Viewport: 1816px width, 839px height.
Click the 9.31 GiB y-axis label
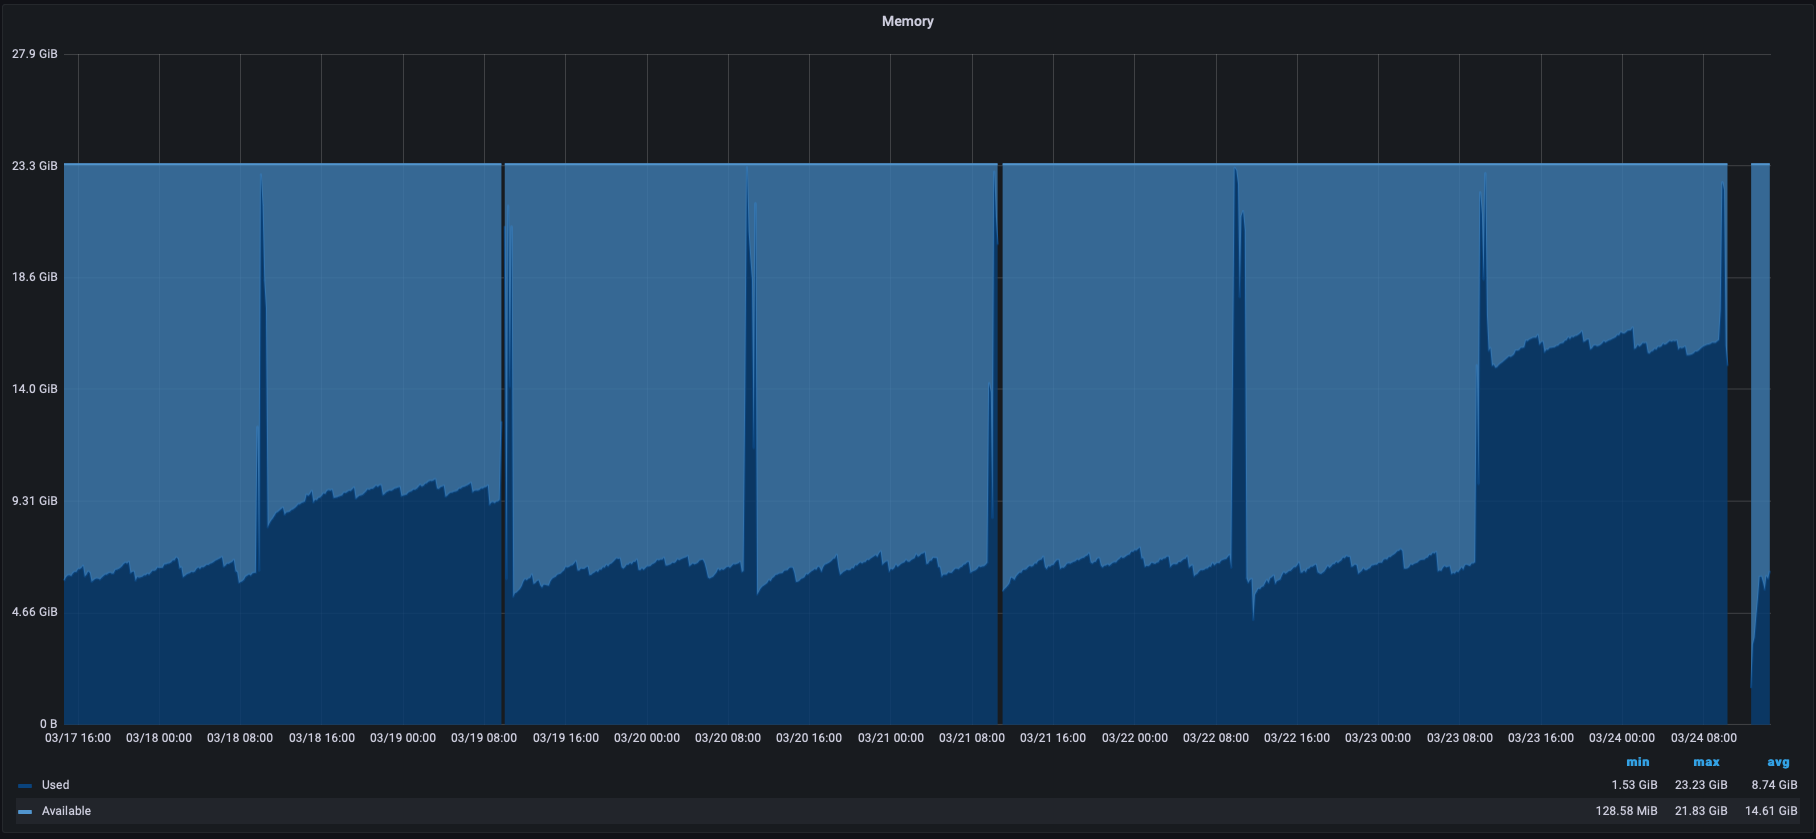(x=35, y=501)
